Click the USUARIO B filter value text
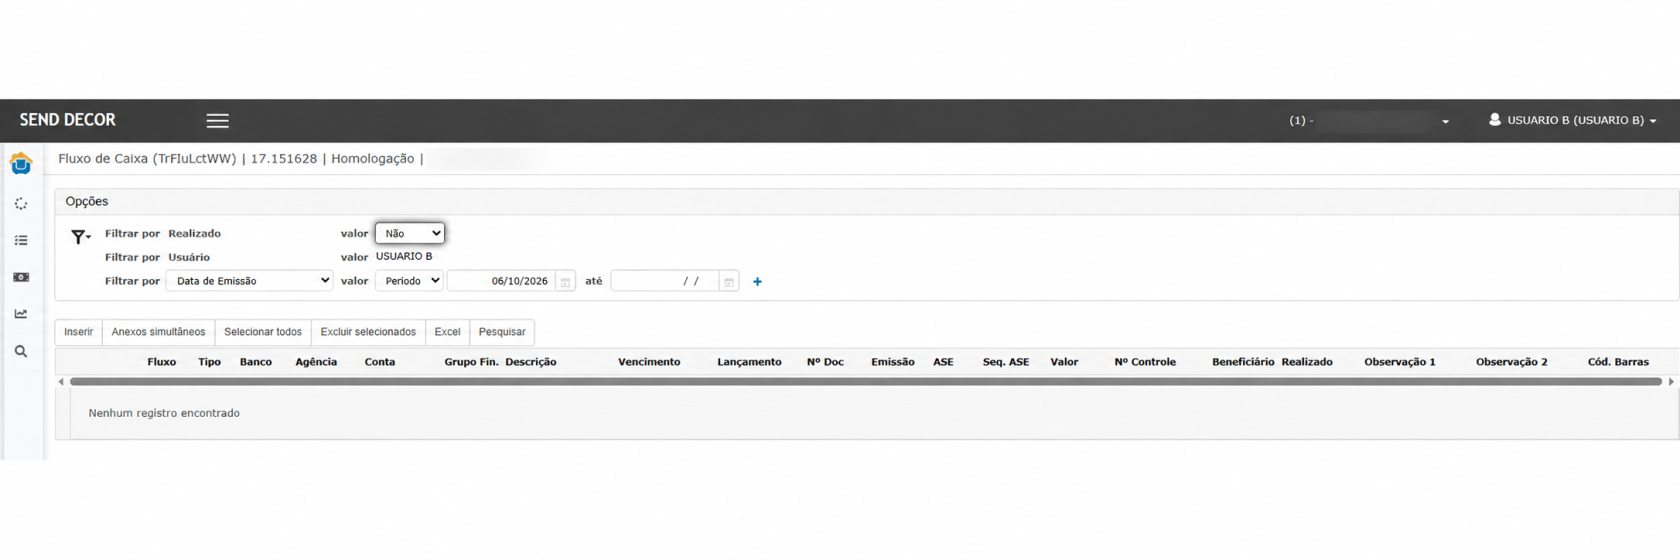1680x560 pixels. 404,257
